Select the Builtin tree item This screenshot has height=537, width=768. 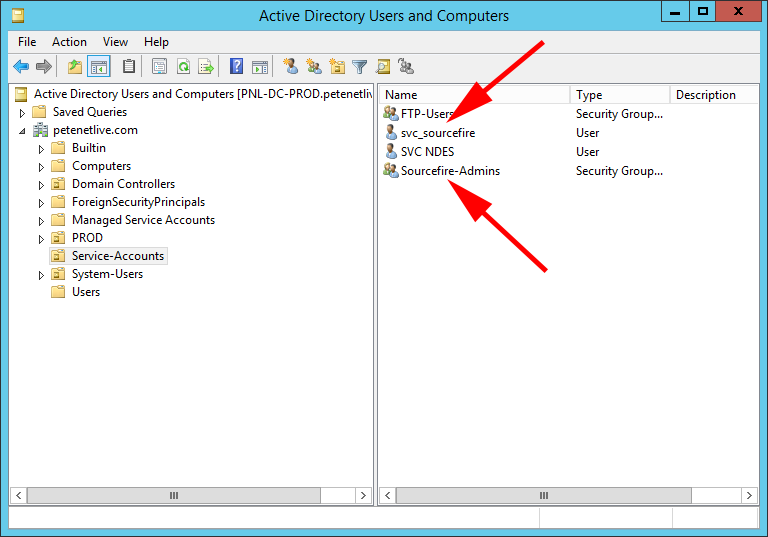[x=89, y=148]
